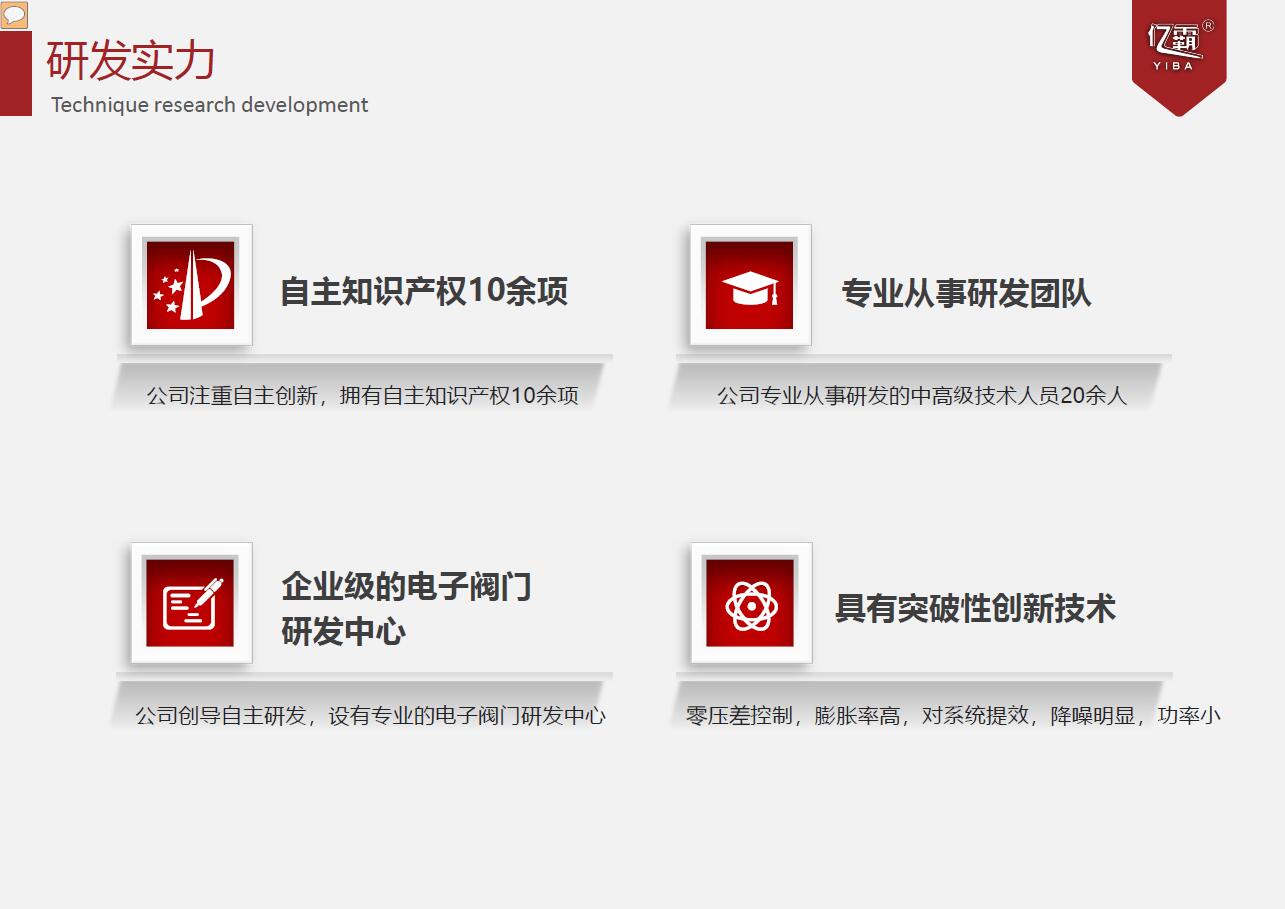Click the description 公司创导自主研发
This screenshot has height=909, width=1285.
370,716
